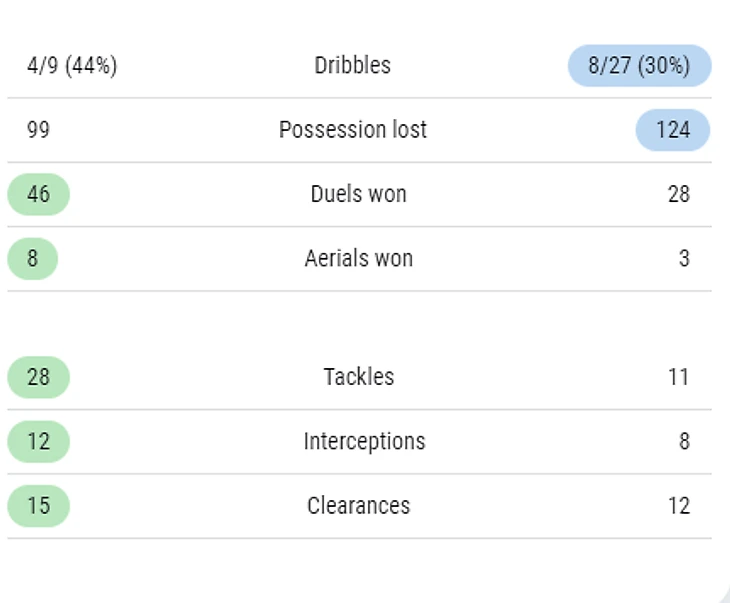This screenshot has height=603, width=730.
Task: Select the Clearances label
Action: coord(358,506)
